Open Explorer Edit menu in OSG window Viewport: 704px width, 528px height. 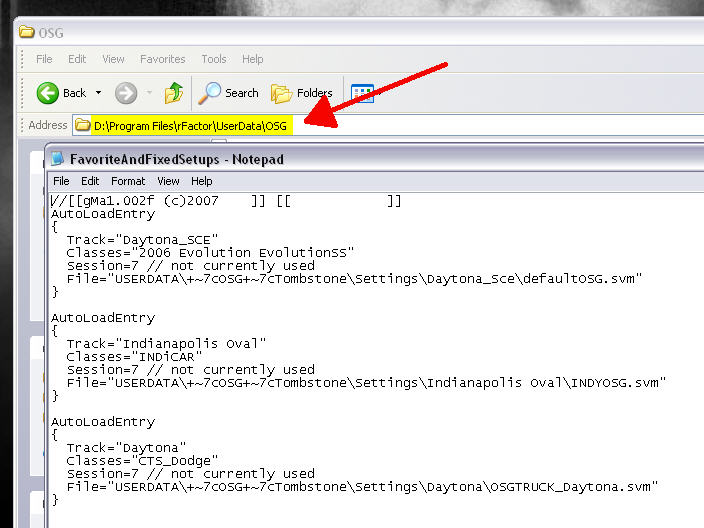pos(77,59)
